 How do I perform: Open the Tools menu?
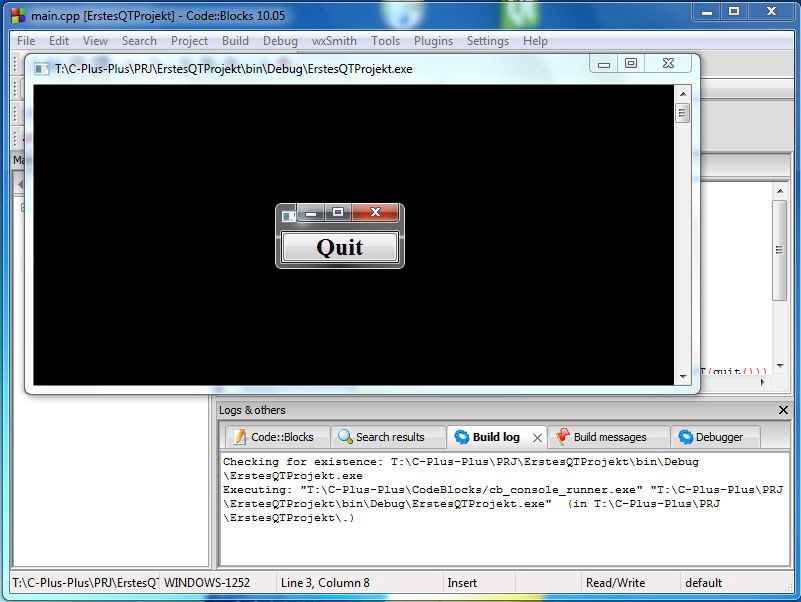point(385,41)
